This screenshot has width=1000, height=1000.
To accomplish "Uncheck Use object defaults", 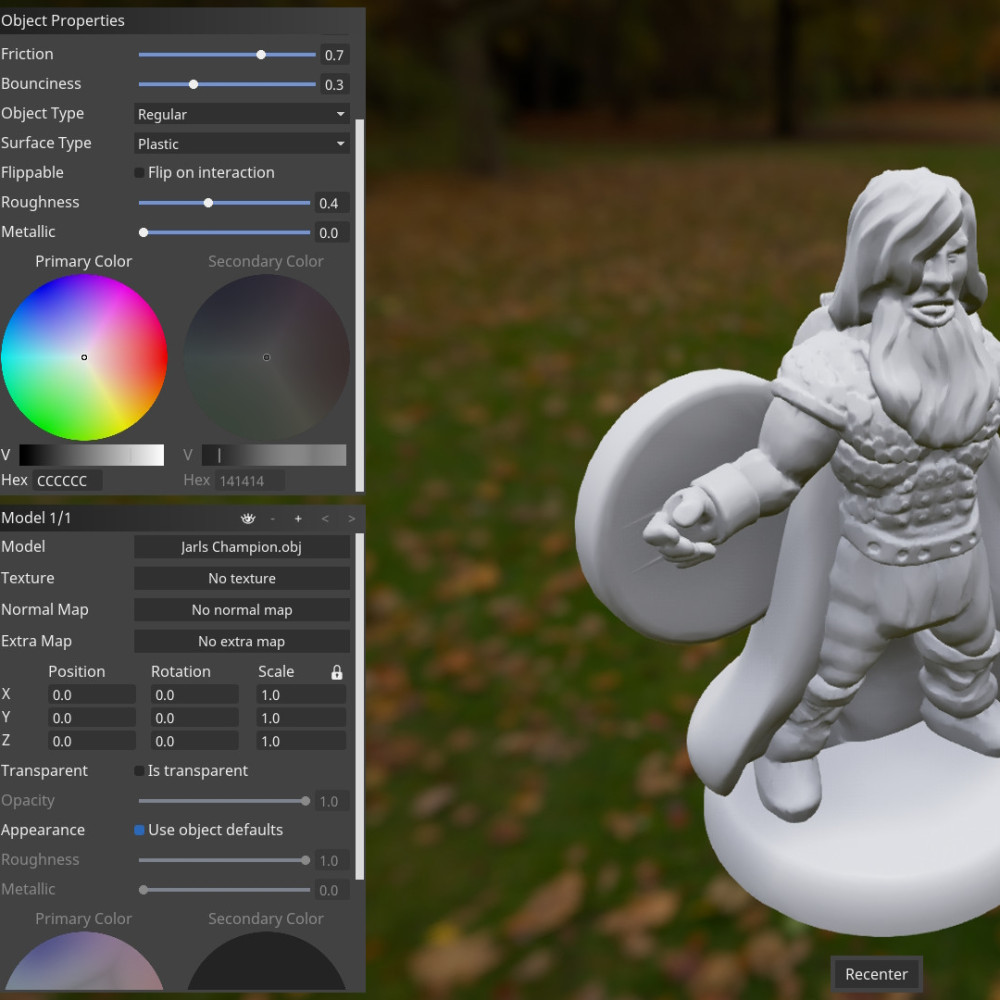I will (x=139, y=830).
